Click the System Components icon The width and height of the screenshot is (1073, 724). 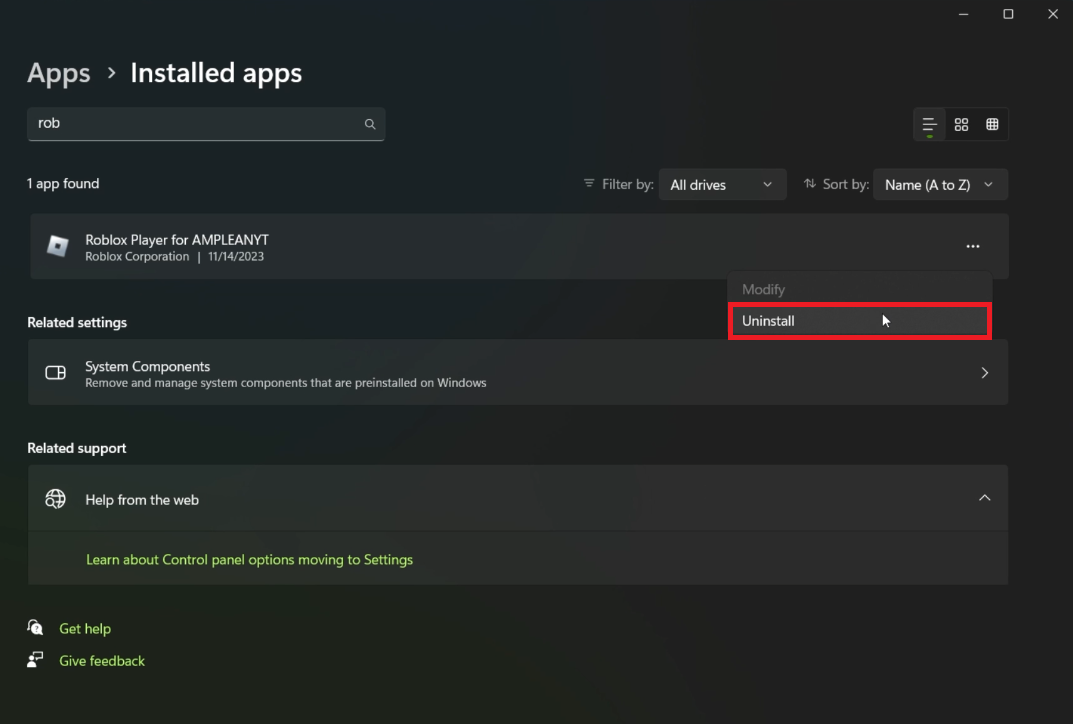point(56,373)
